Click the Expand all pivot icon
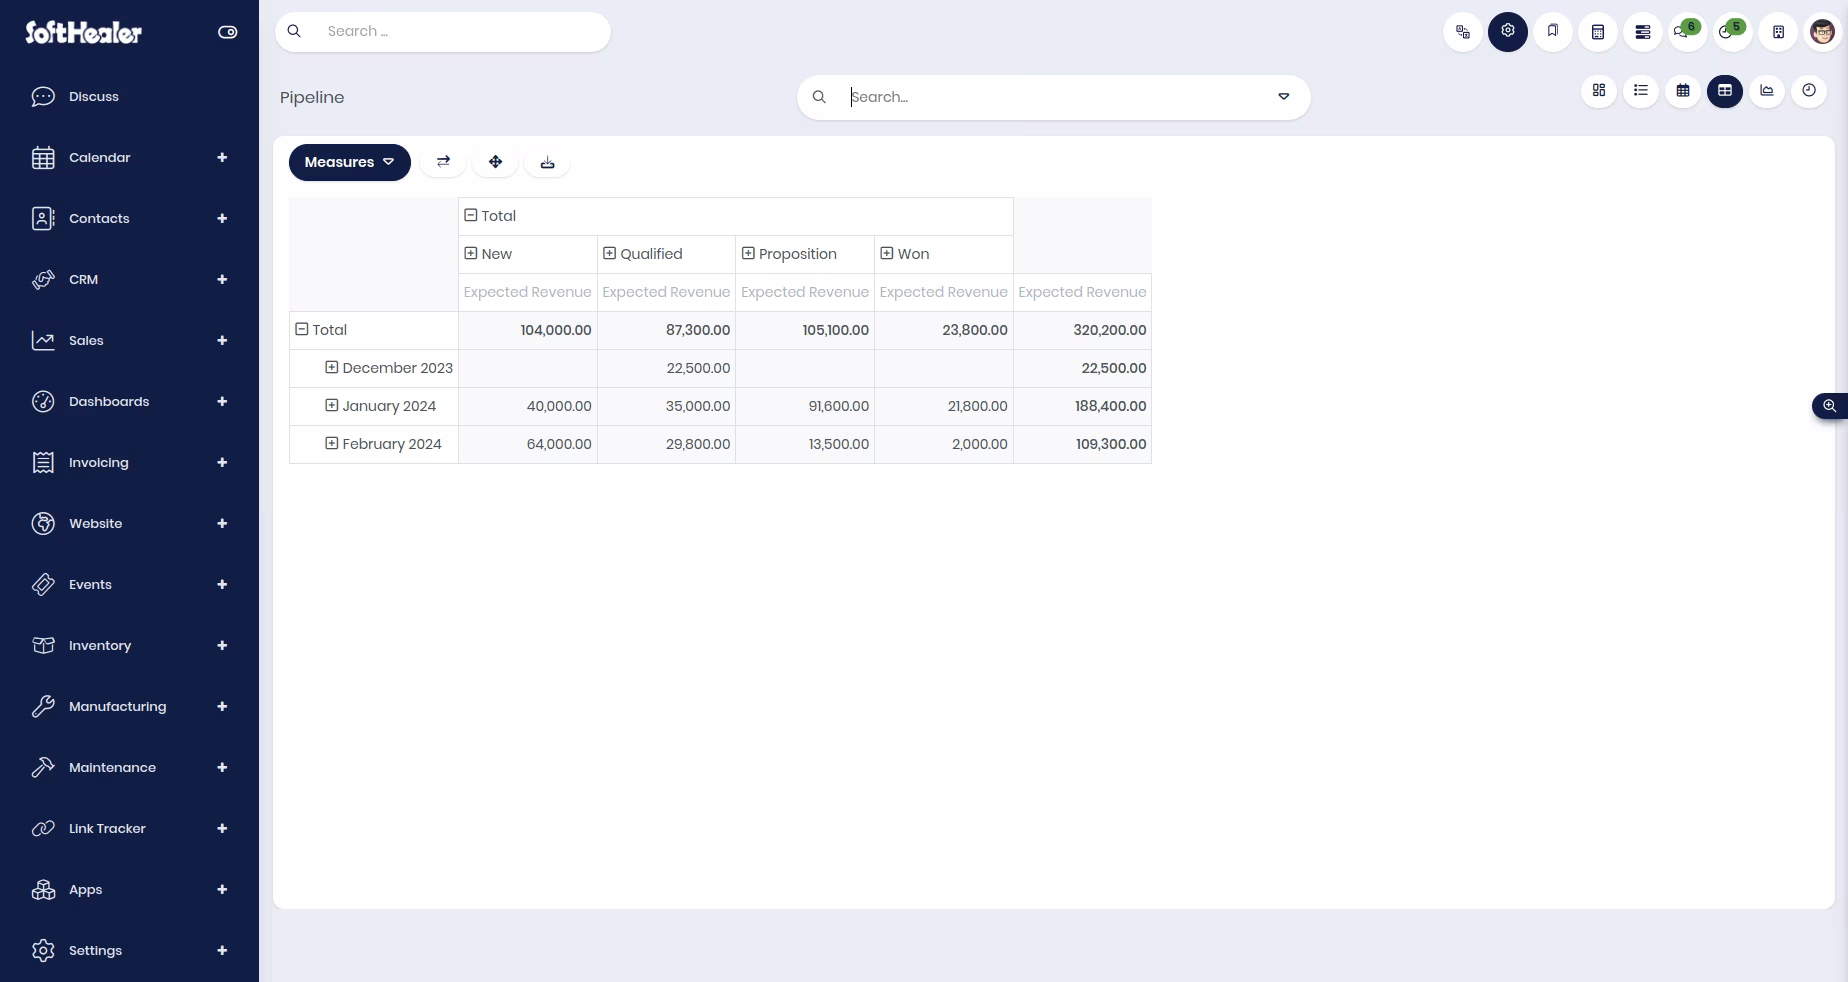The height and width of the screenshot is (982, 1848). click(495, 162)
